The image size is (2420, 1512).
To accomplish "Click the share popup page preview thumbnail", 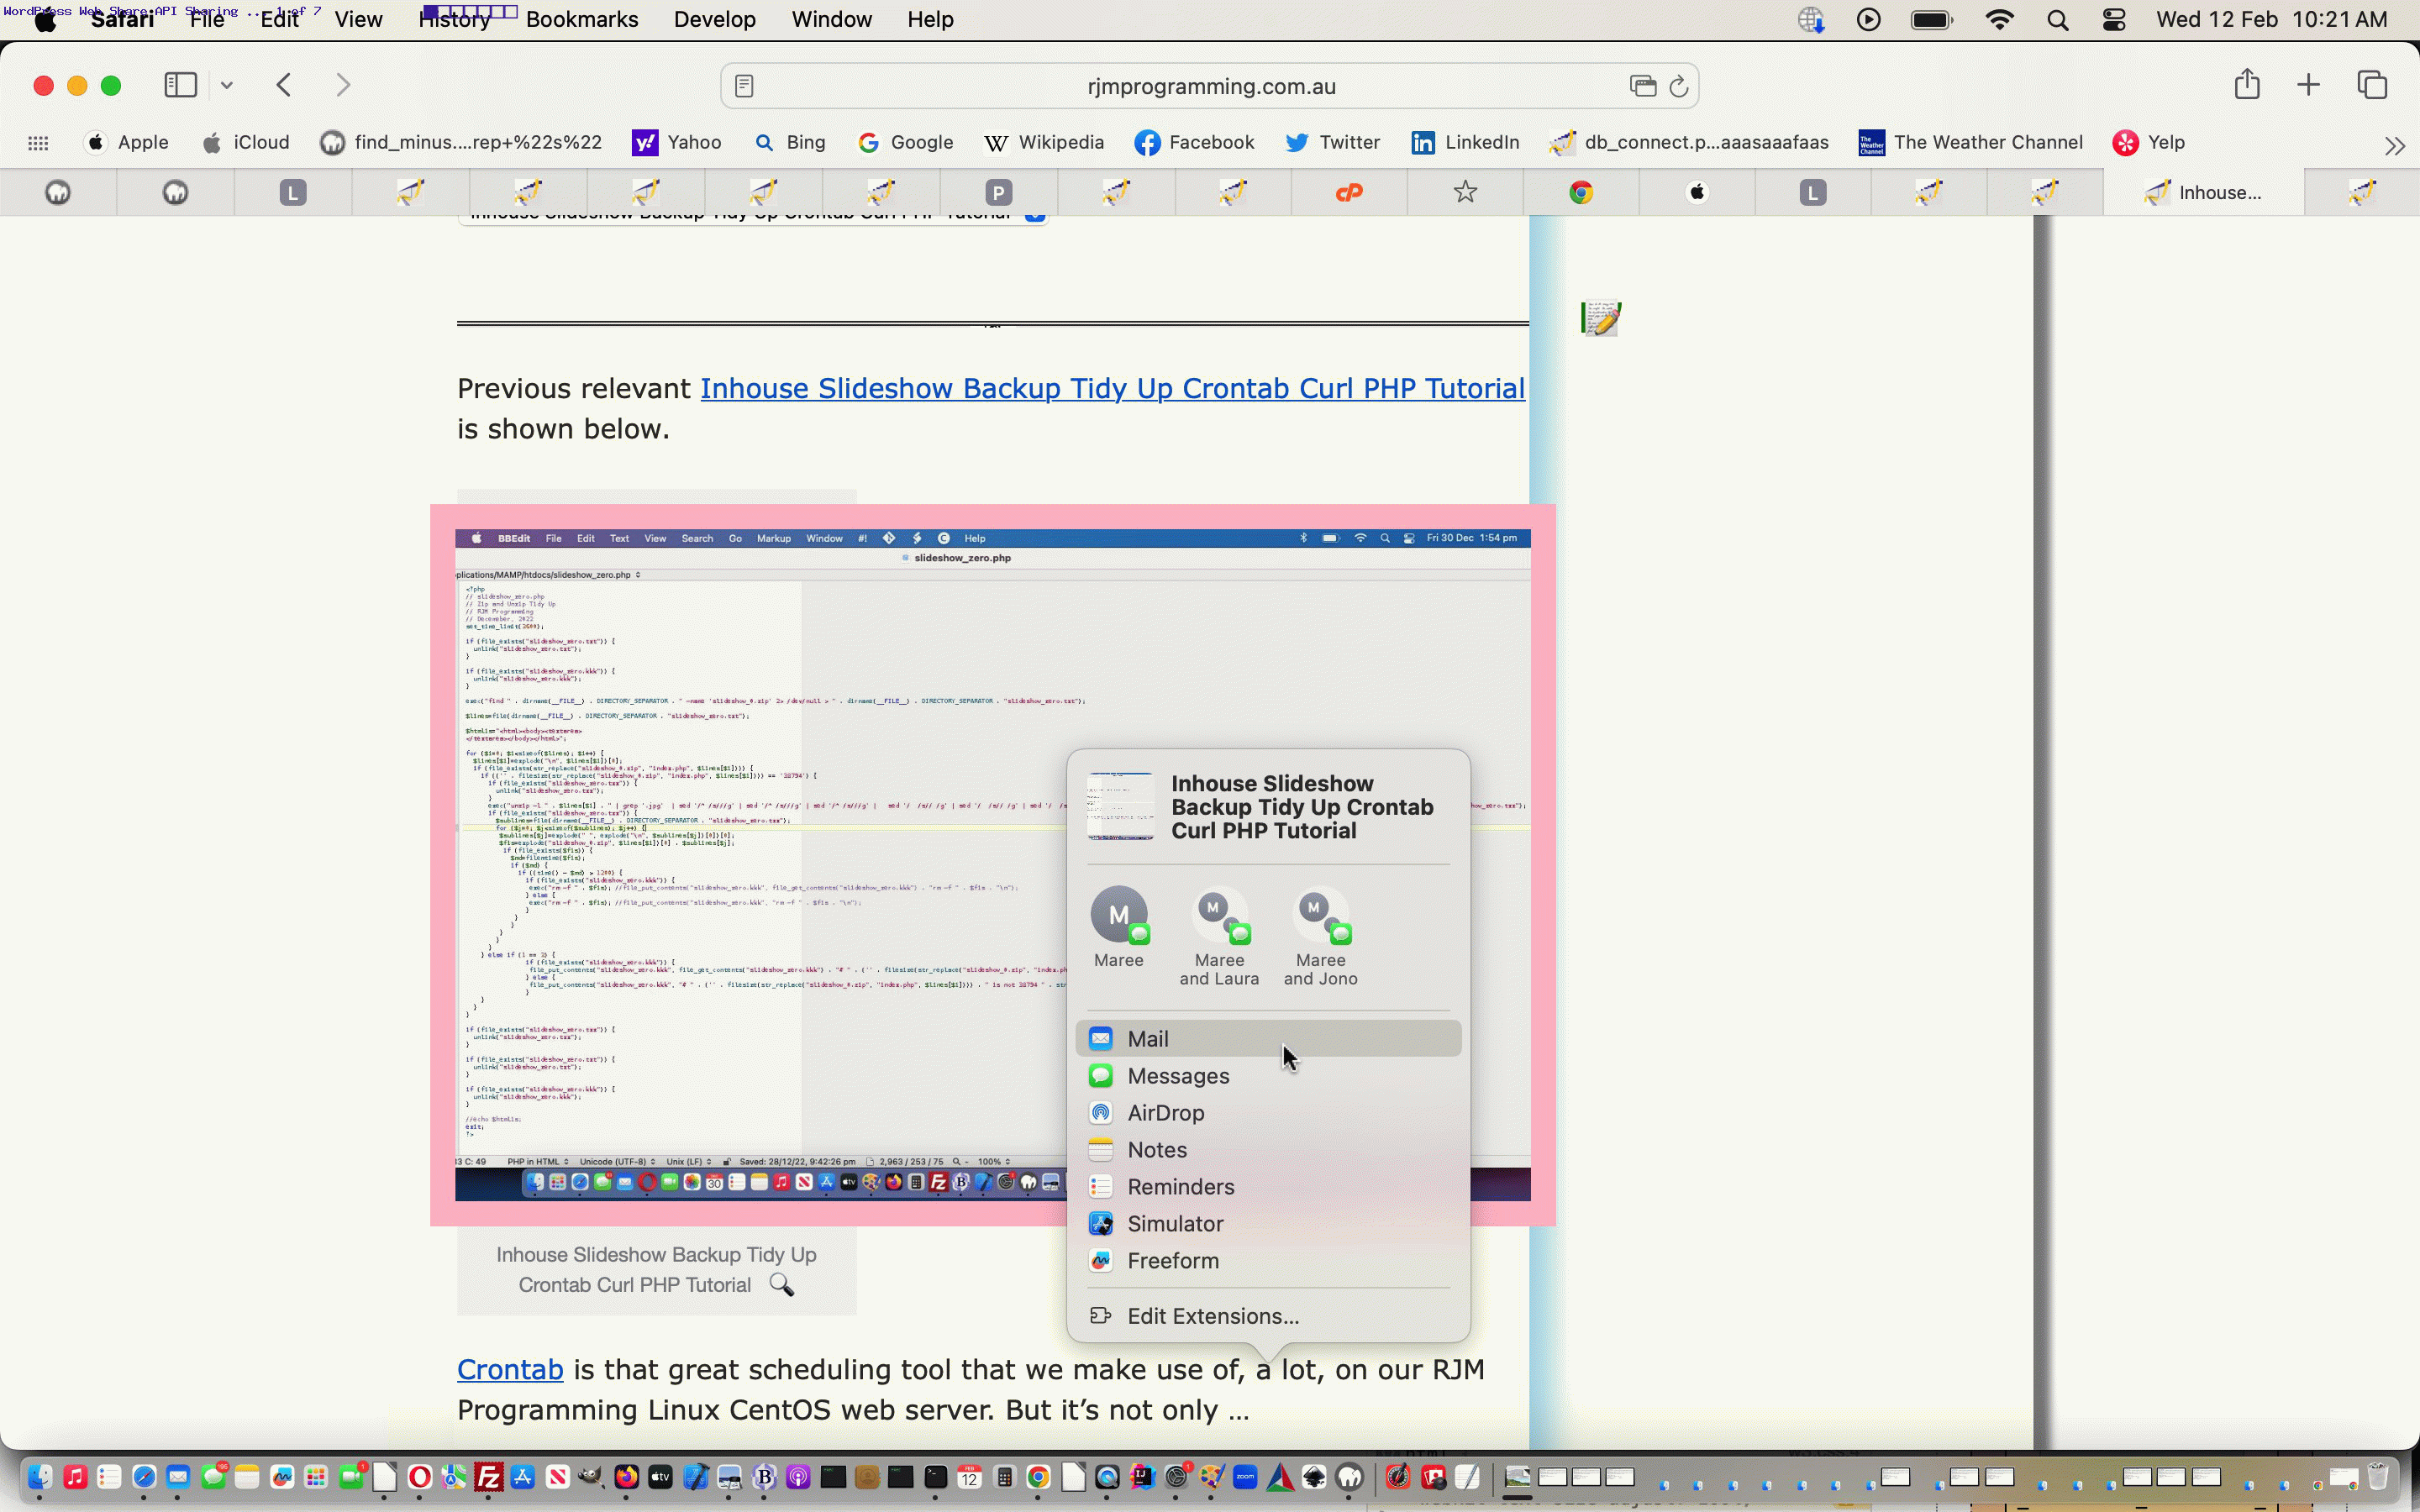I will (1120, 806).
